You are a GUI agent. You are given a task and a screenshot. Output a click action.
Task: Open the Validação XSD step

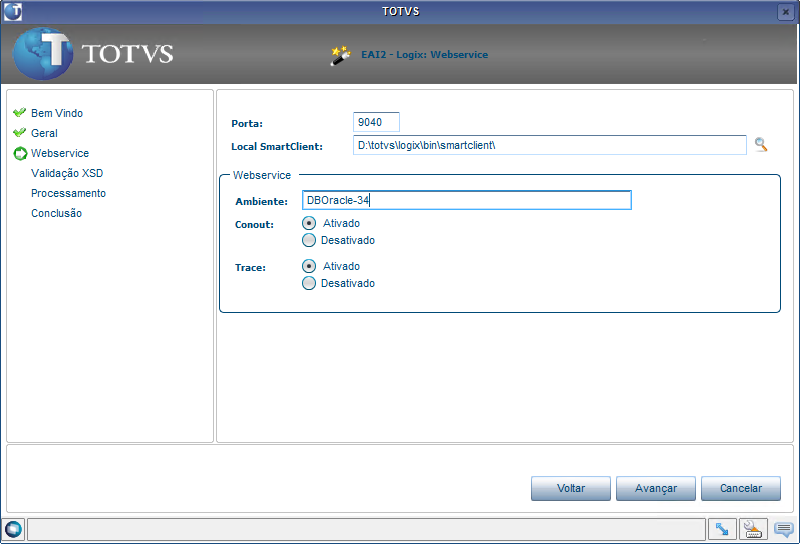coord(67,174)
